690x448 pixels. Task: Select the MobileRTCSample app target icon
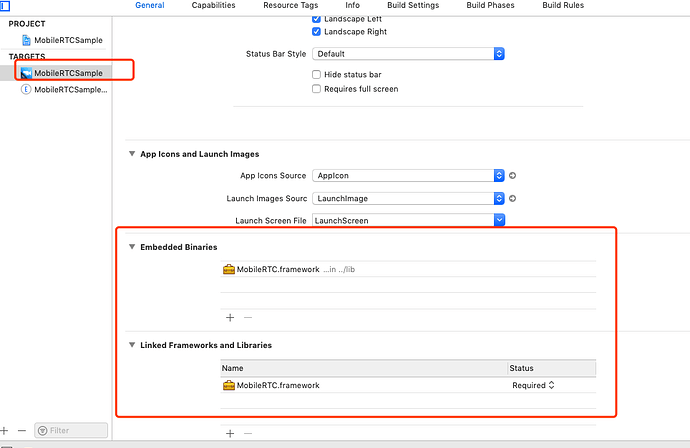(x=26, y=73)
